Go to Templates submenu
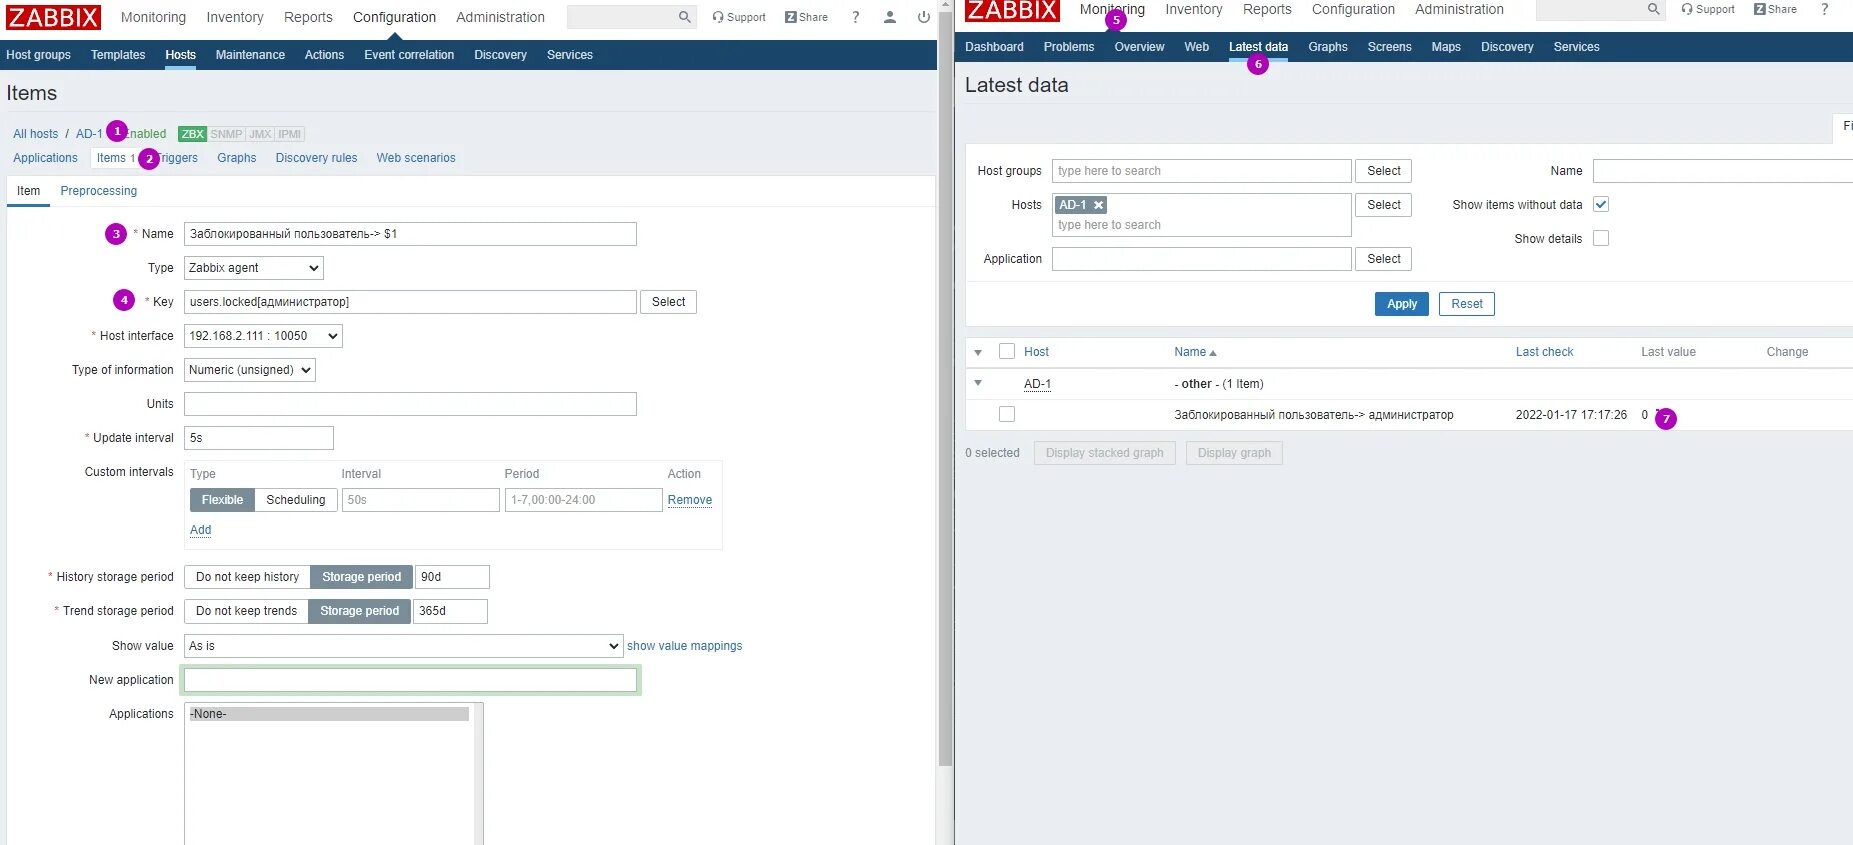The image size is (1853, 845). (118, 55)
